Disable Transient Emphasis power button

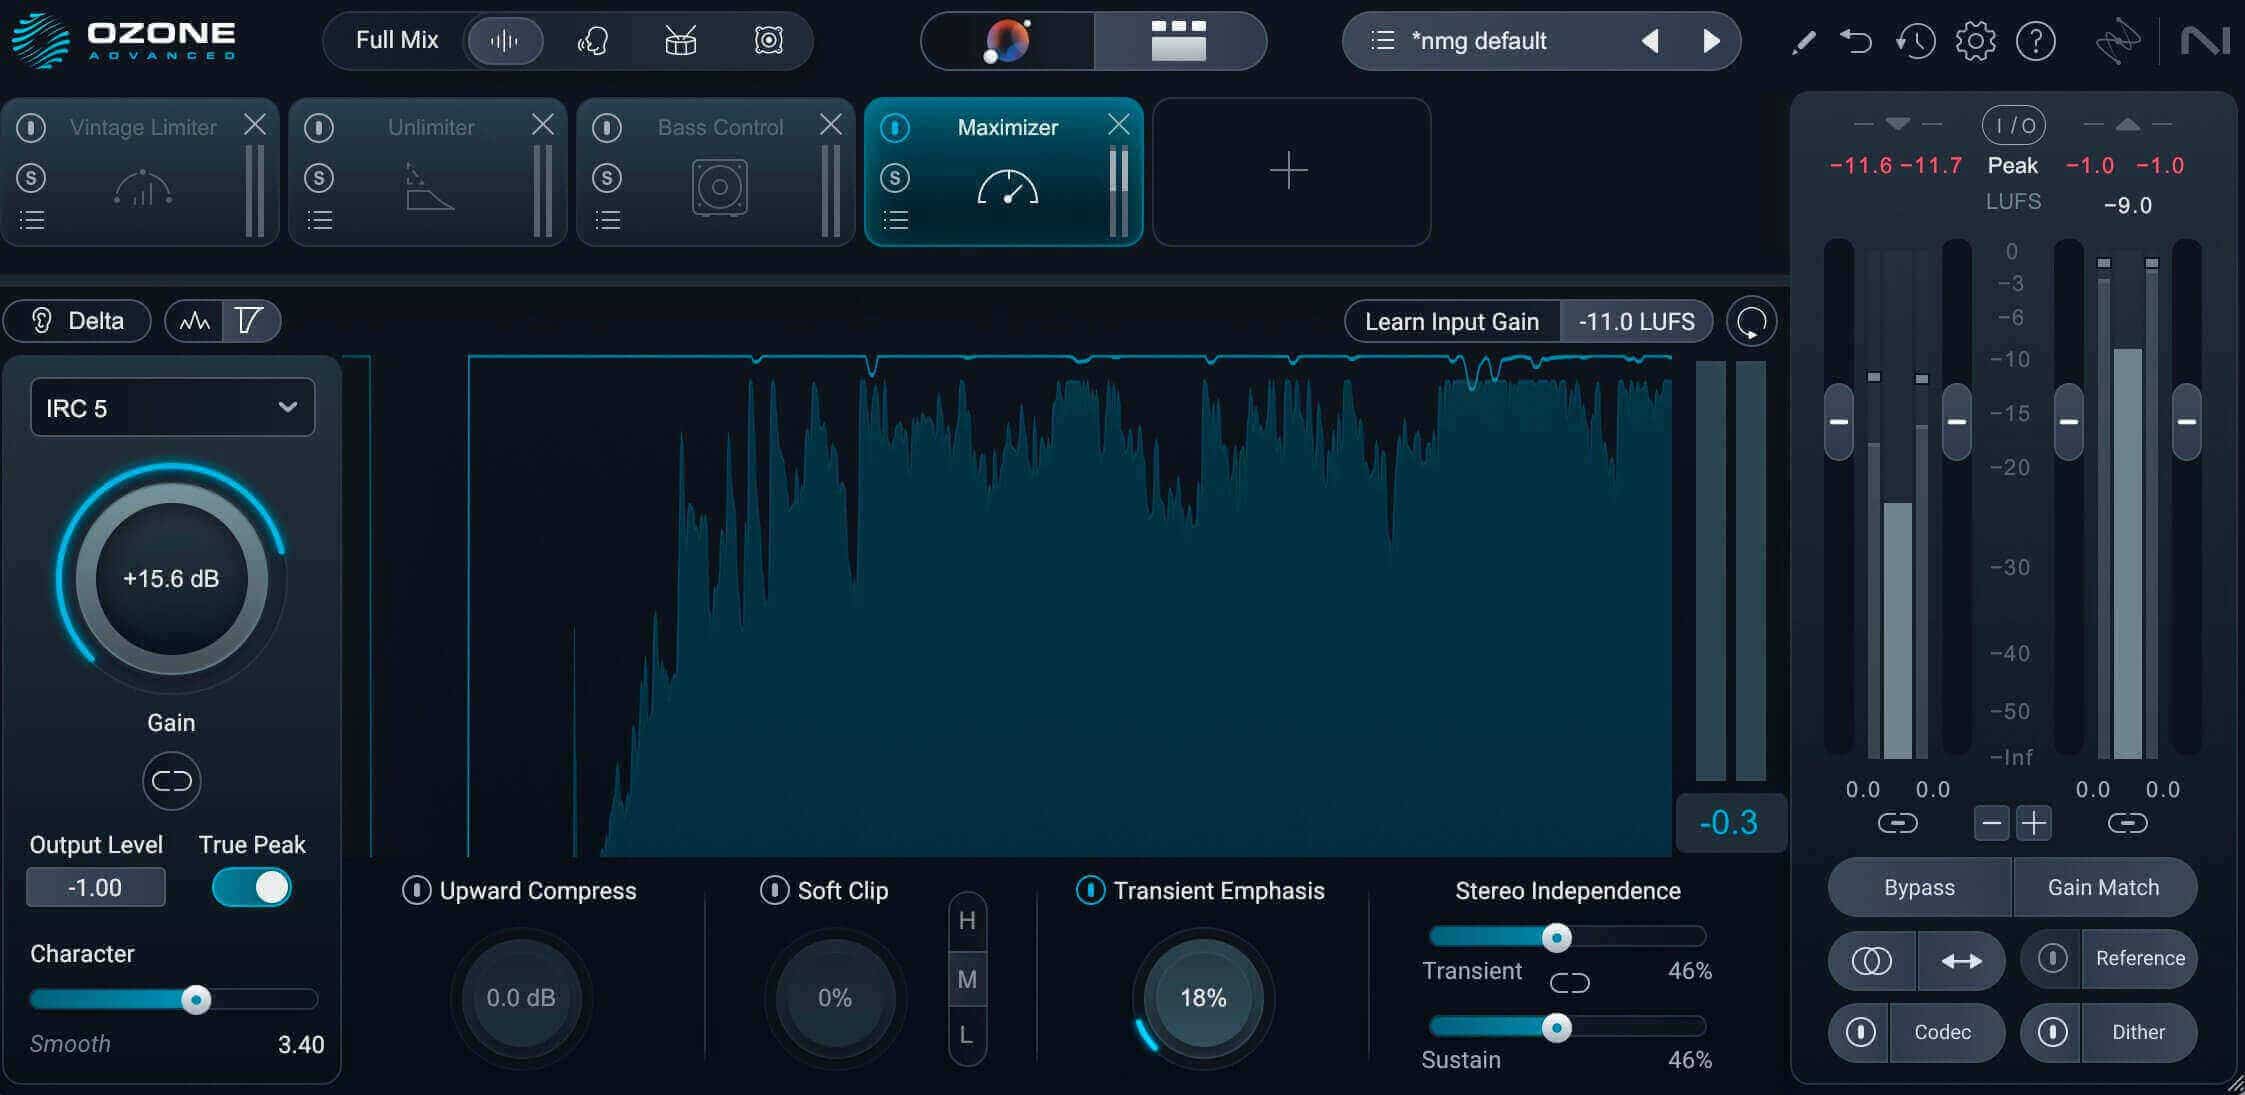pyautogui.click(x=1090, y=890)
